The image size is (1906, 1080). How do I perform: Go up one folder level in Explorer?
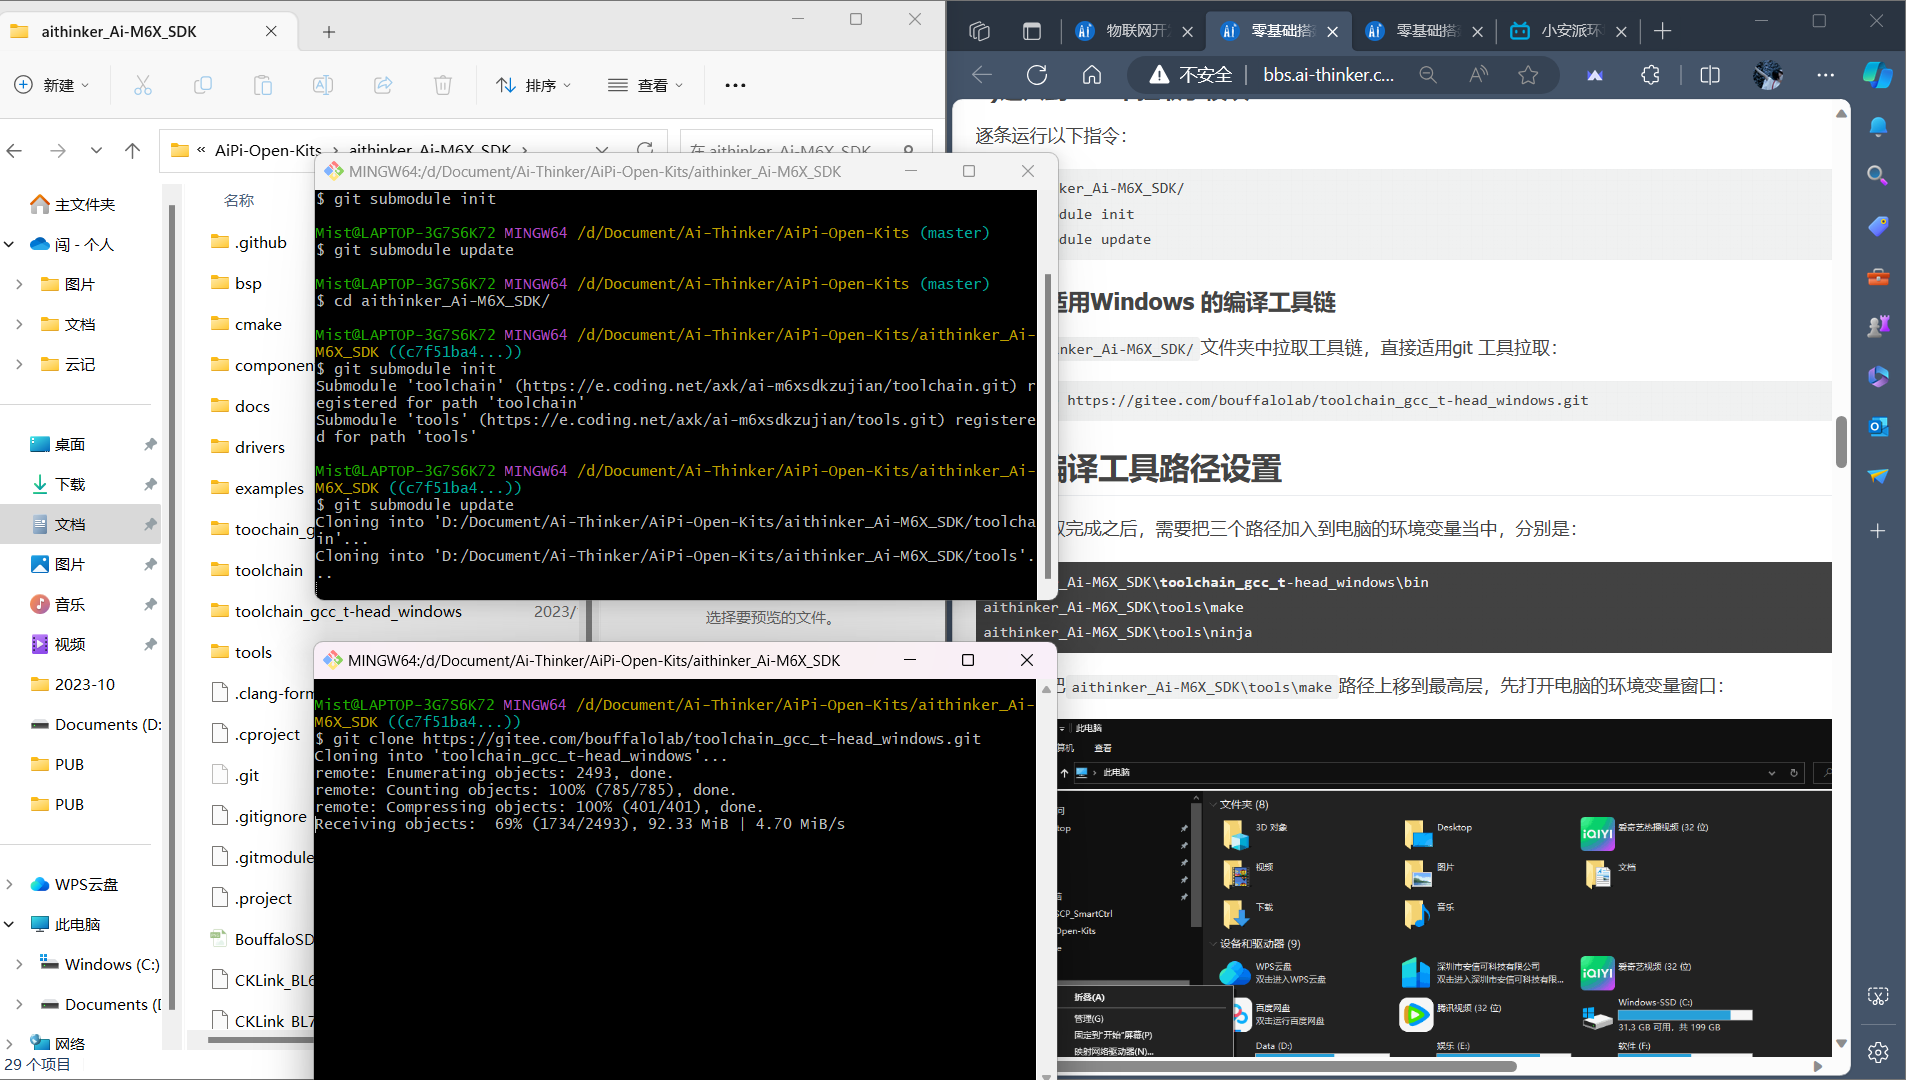[132, 151]
